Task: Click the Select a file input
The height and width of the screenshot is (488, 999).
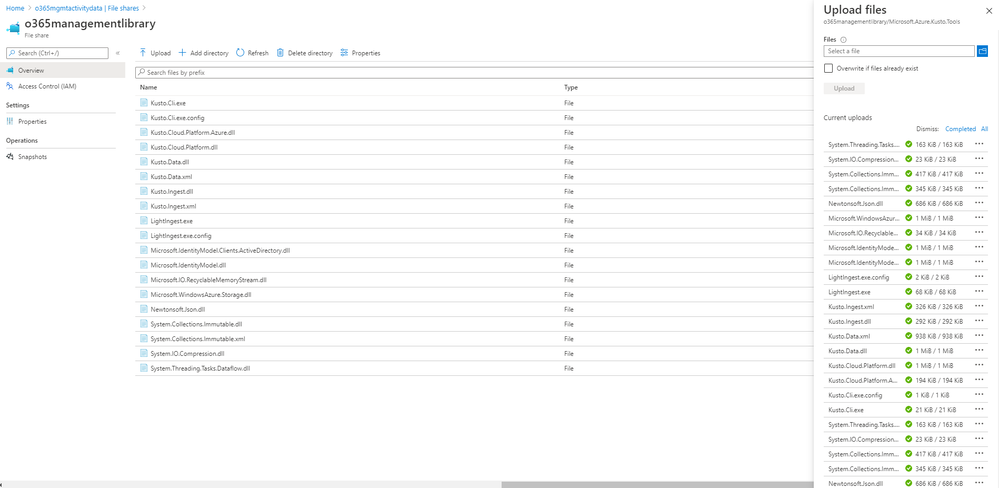Action: pyautogui.click(x=899, y=51)
